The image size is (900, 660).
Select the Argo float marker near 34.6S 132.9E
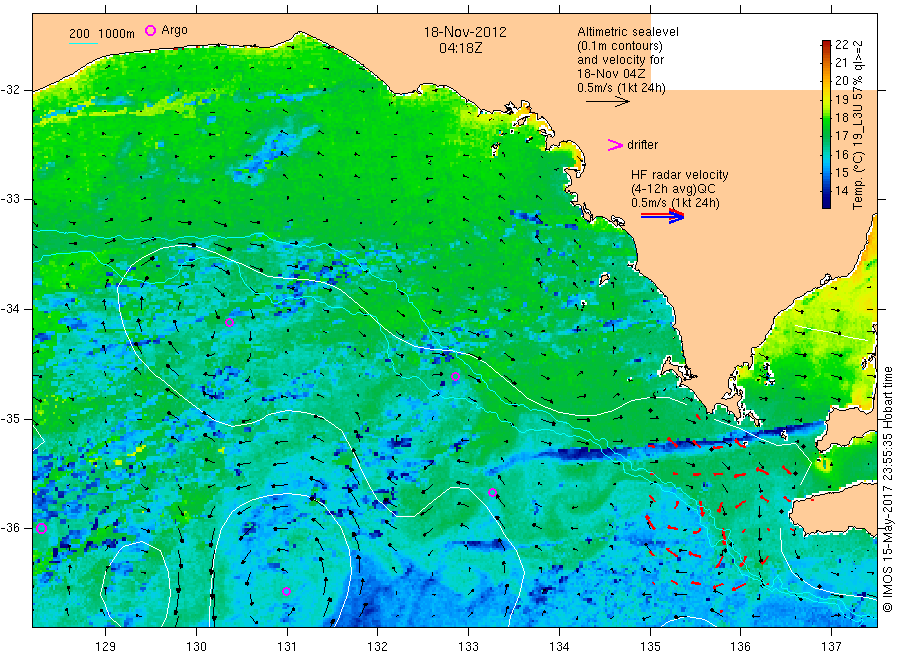455,377
